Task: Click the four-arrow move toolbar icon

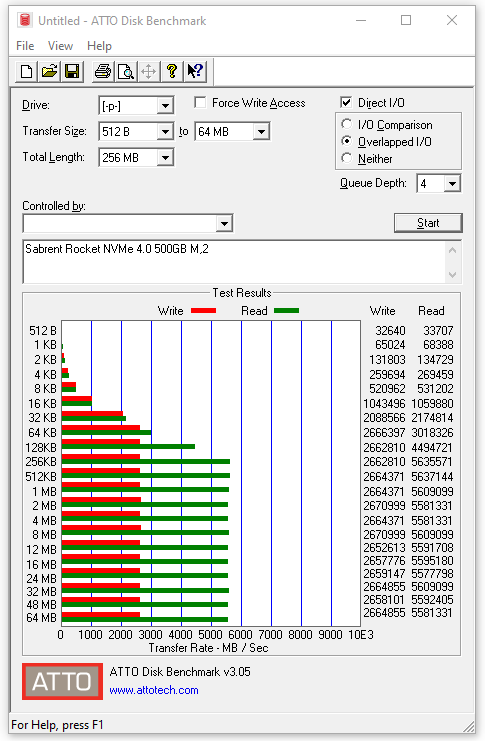Action: tap(148, 71)
